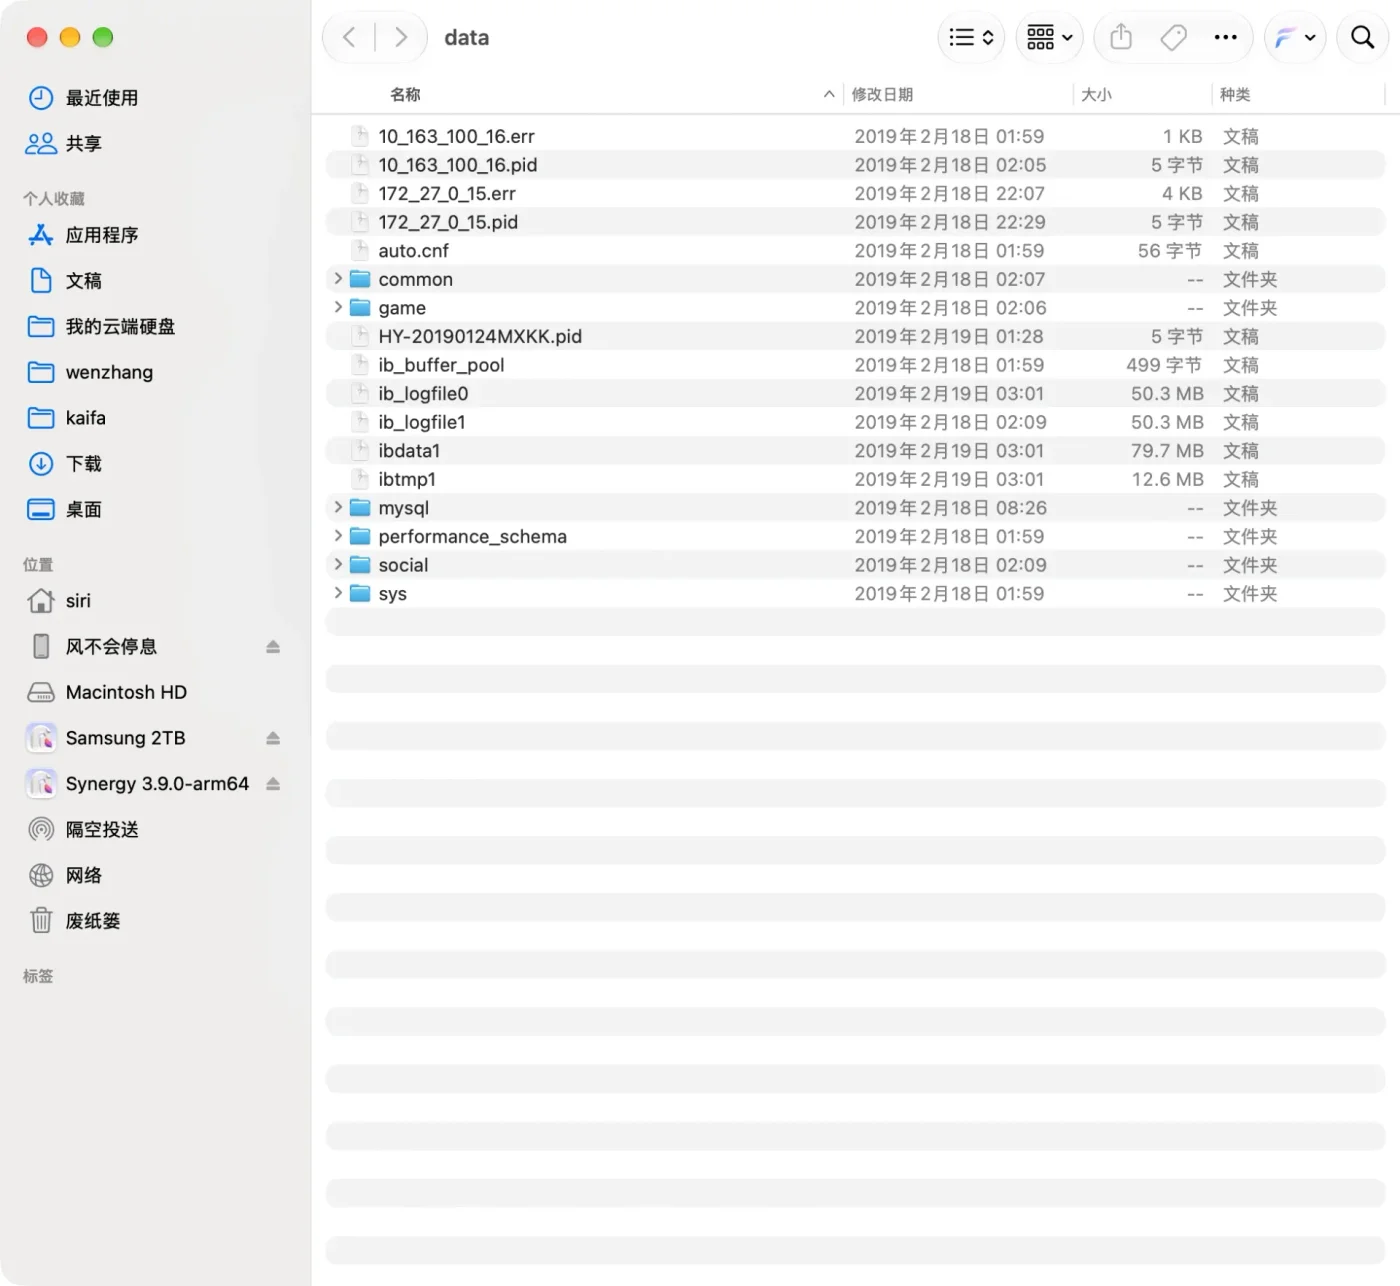Expand the sys folder
The image size is (1400, 1286).
tap(338, 593)
